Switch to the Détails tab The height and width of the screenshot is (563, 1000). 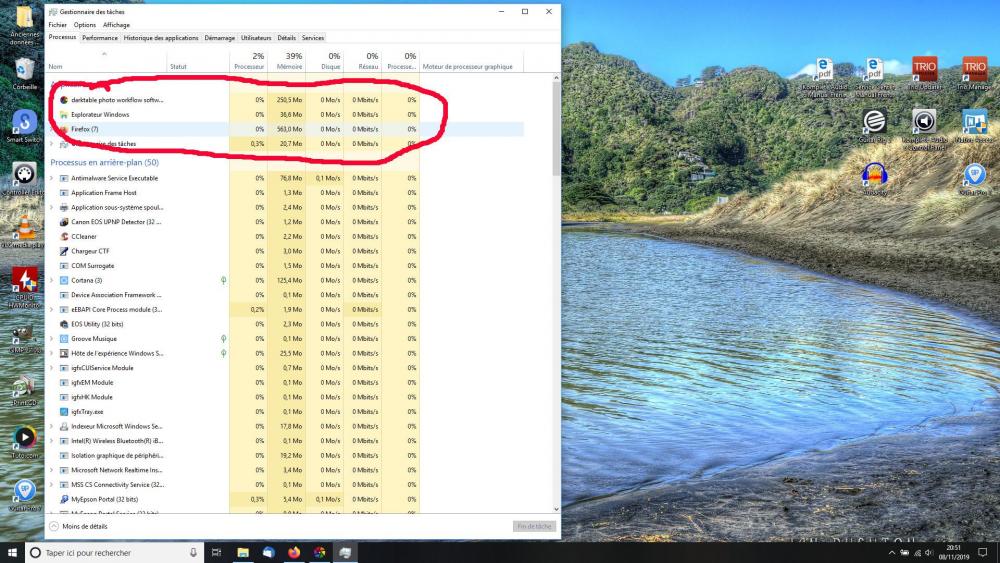(286, 38)
